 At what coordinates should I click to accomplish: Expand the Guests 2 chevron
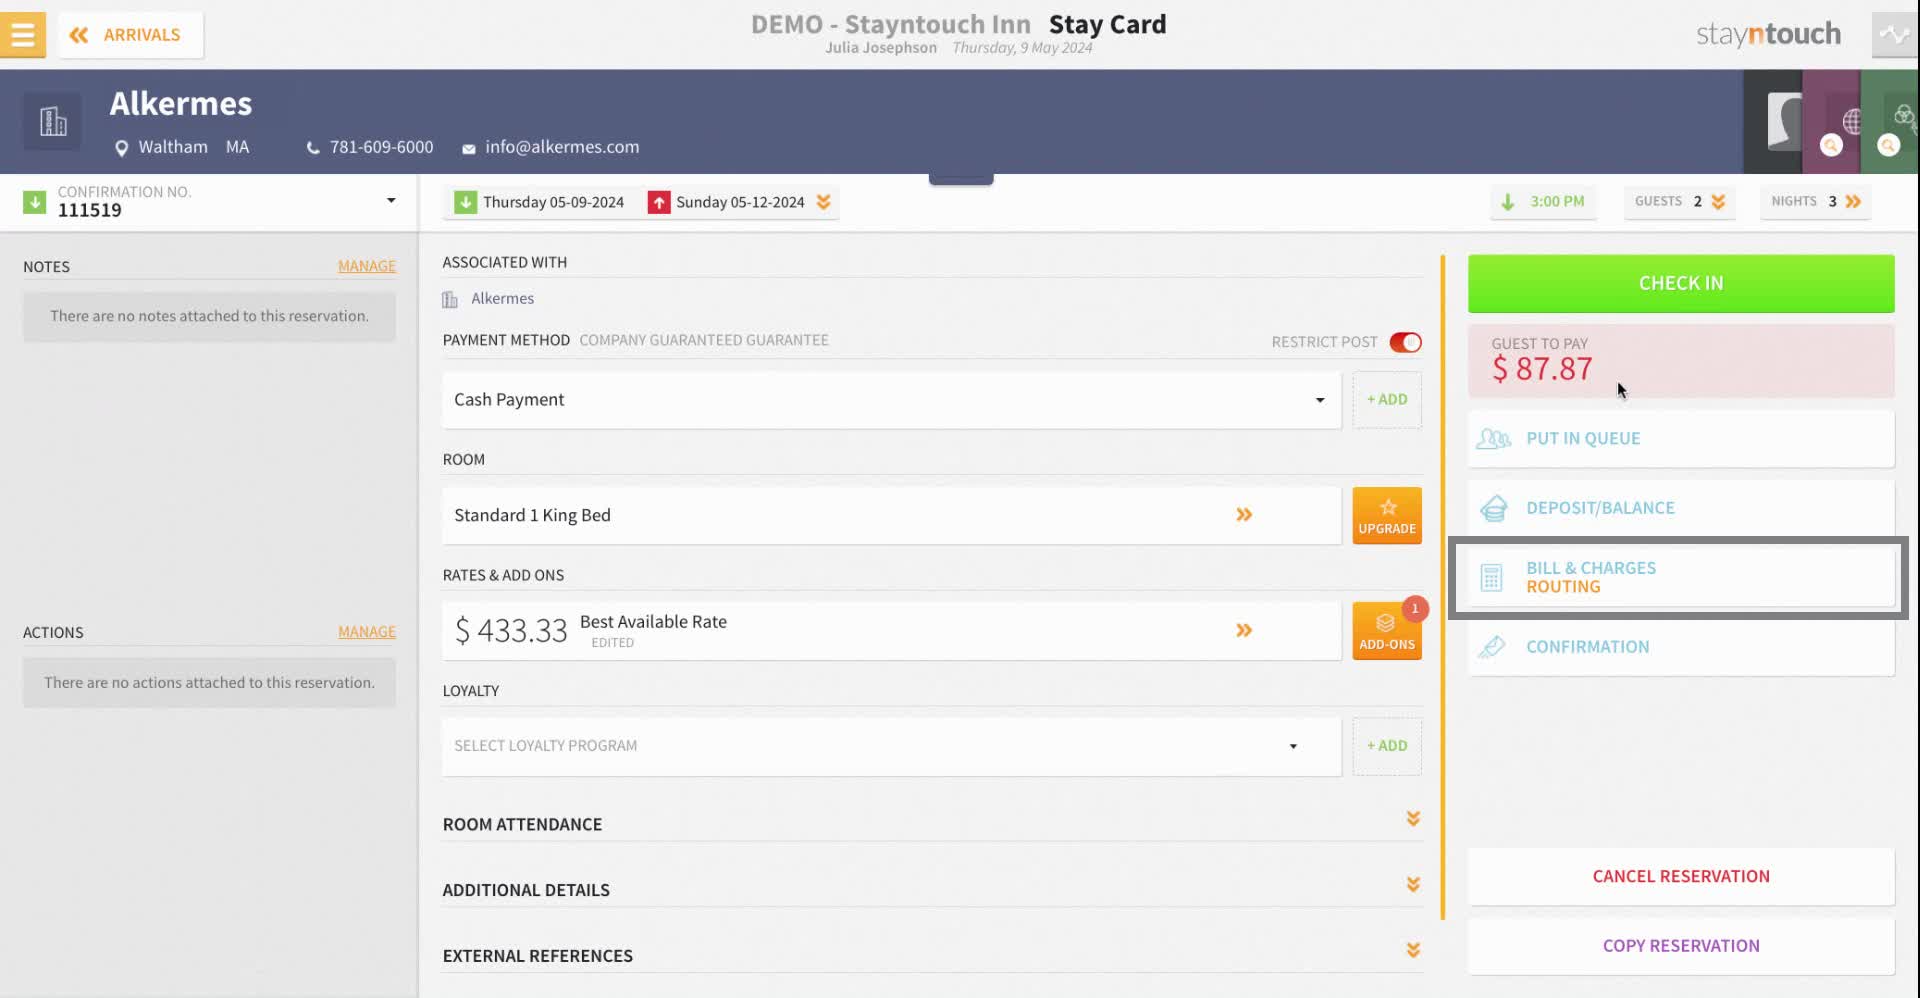(1718, 202)
